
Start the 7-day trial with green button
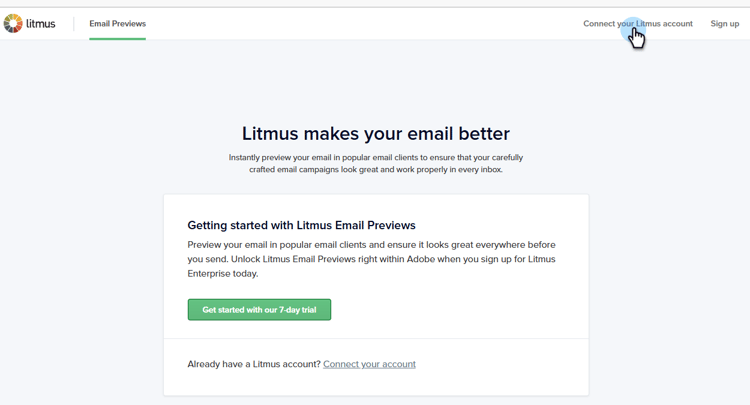(x=259, y=310)
